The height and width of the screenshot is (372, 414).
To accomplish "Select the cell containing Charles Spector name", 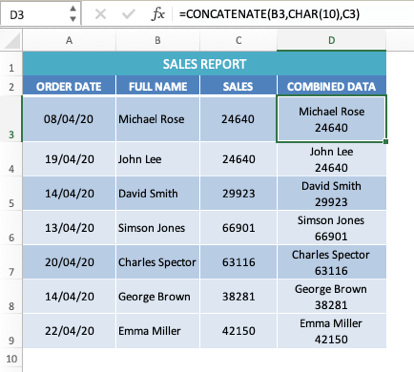I will point(157,262).
